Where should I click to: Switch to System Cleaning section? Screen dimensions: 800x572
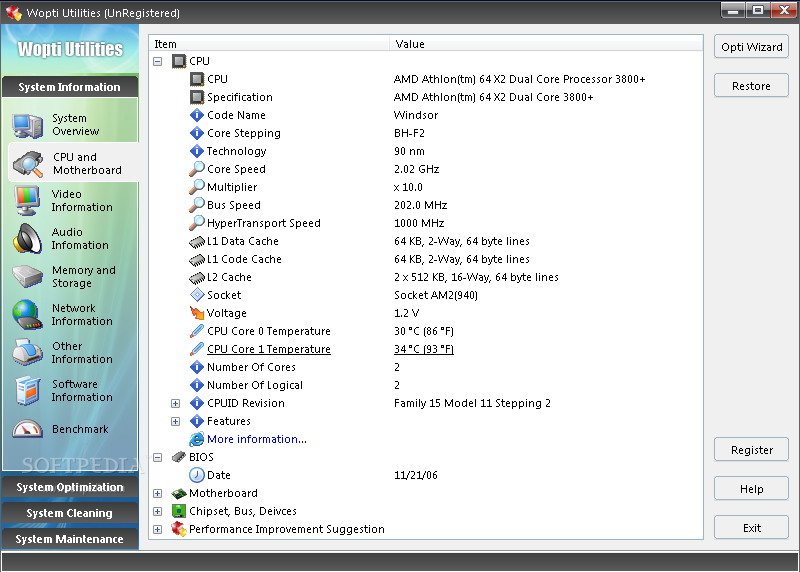tap(70, 513)
